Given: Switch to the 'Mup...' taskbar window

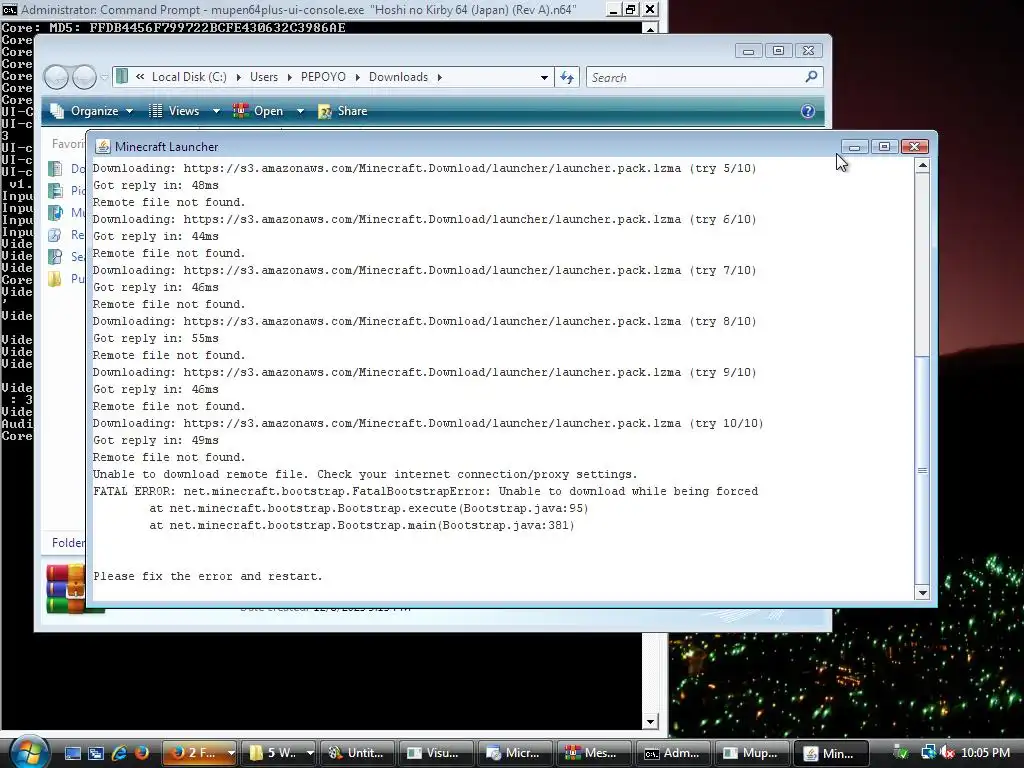Looking at the screenshot, I should (x=753, y=753).
